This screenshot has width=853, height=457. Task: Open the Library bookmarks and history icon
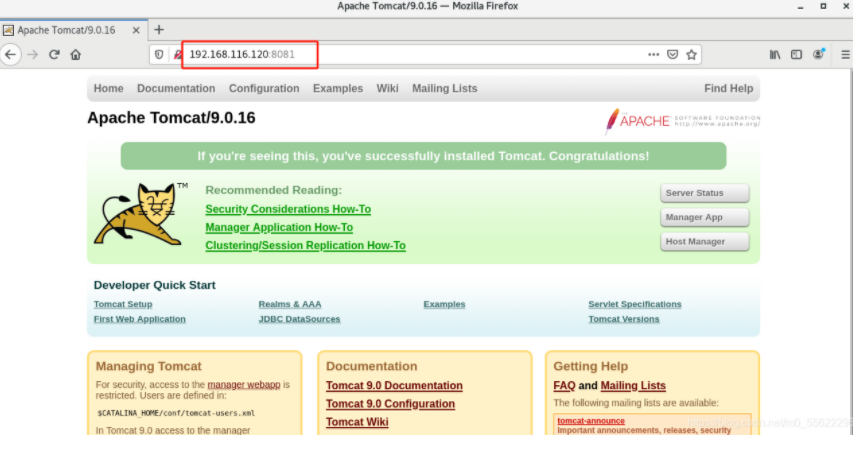pyautogui.click(x=775, y=54)
